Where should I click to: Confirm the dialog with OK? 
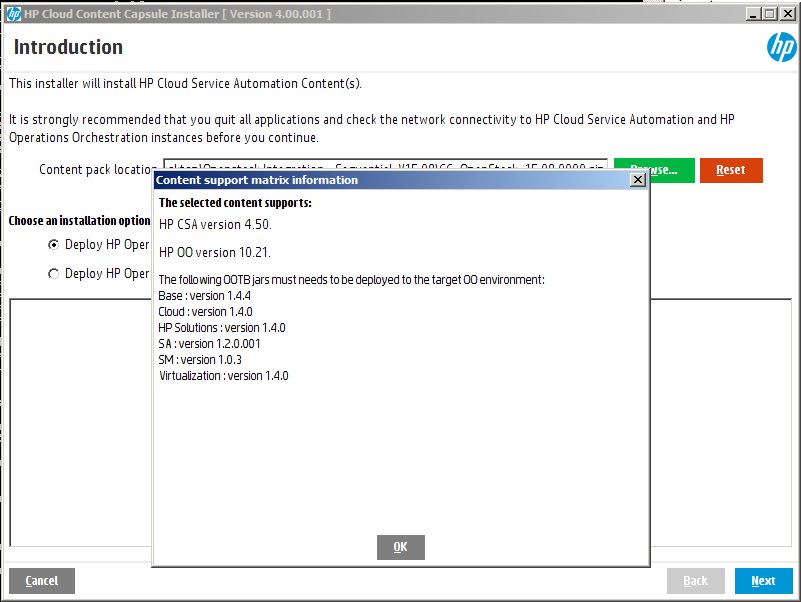coord(400,547)
